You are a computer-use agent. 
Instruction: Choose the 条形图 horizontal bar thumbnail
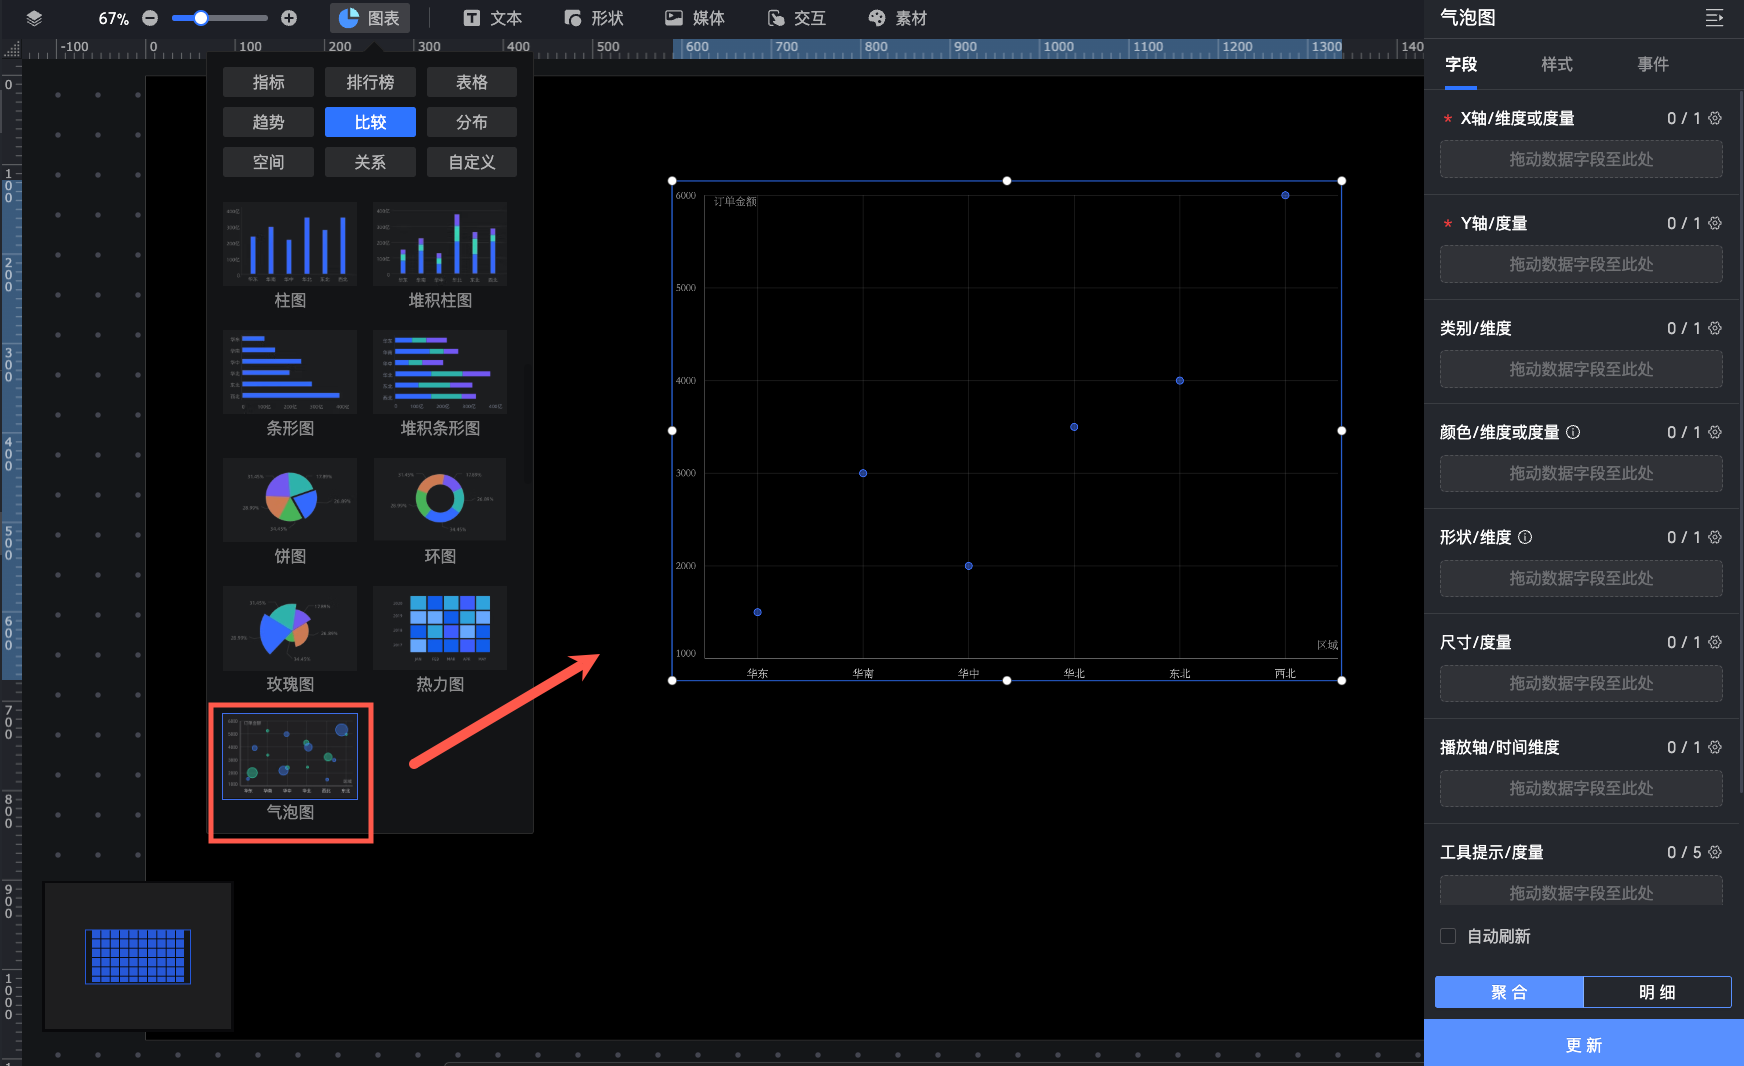pyautogui.click(x=290, y=372)
